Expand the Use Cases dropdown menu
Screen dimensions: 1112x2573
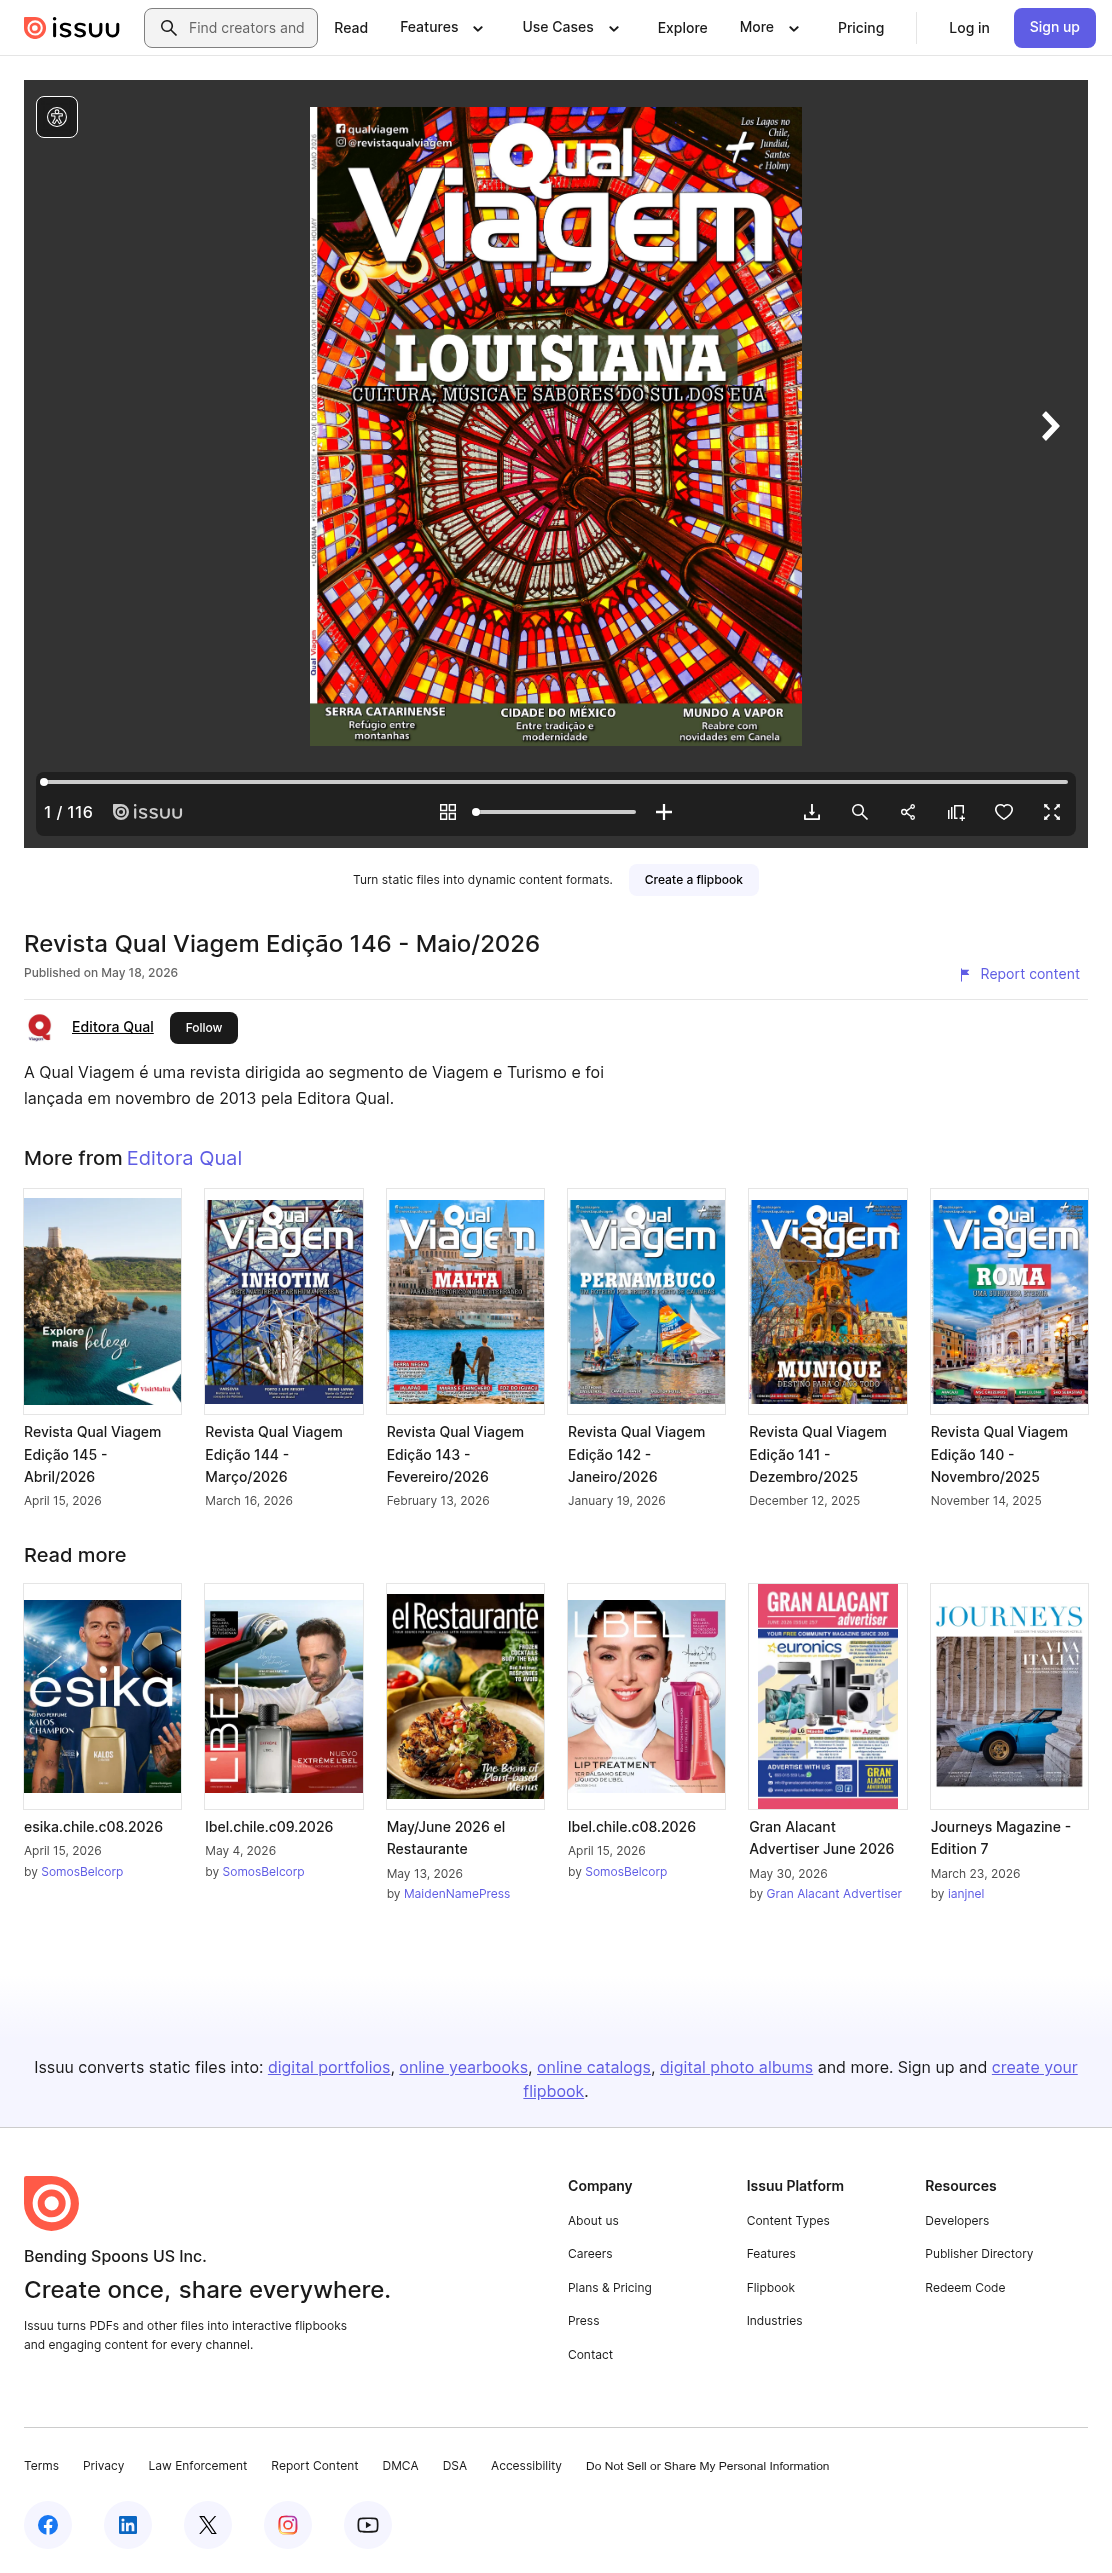pos(570,28)
